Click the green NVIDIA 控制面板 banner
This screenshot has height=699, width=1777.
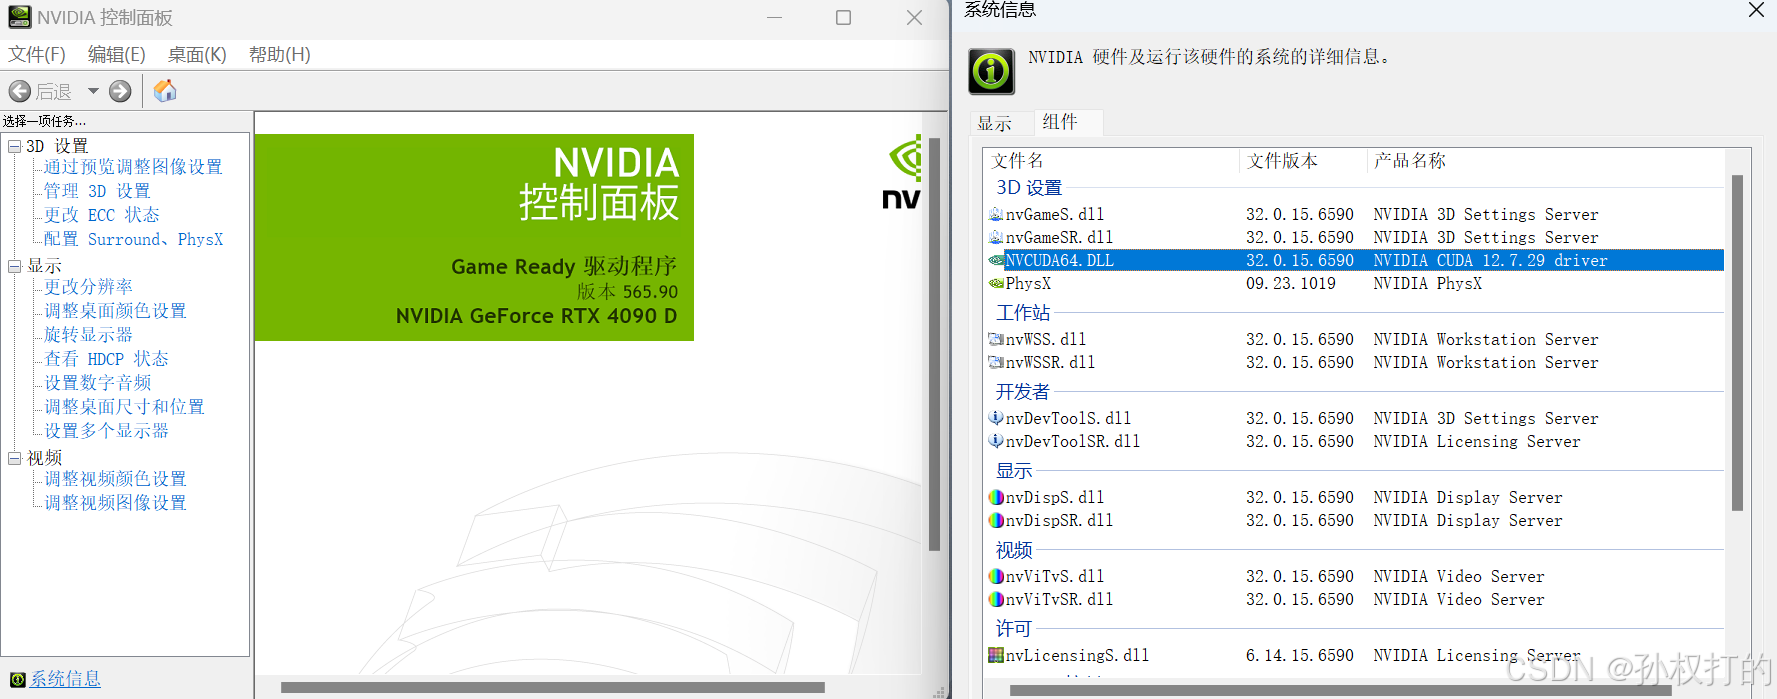click(474, 238)
